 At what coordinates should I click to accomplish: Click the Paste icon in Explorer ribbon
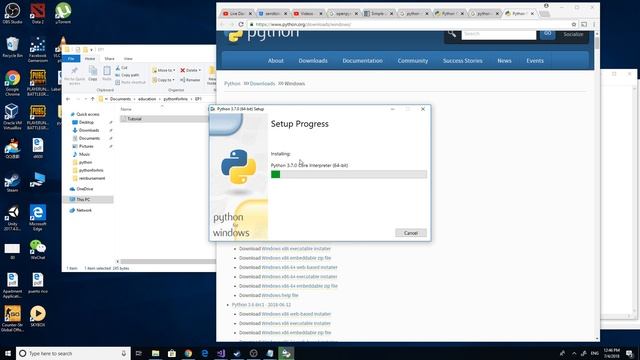point(107,73)
